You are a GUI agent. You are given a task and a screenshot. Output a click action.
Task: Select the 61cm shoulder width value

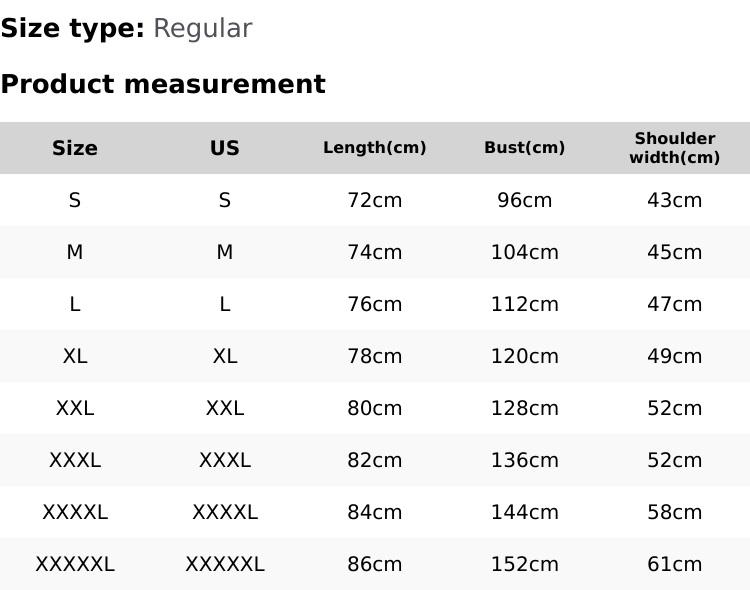tap(675, 564)
